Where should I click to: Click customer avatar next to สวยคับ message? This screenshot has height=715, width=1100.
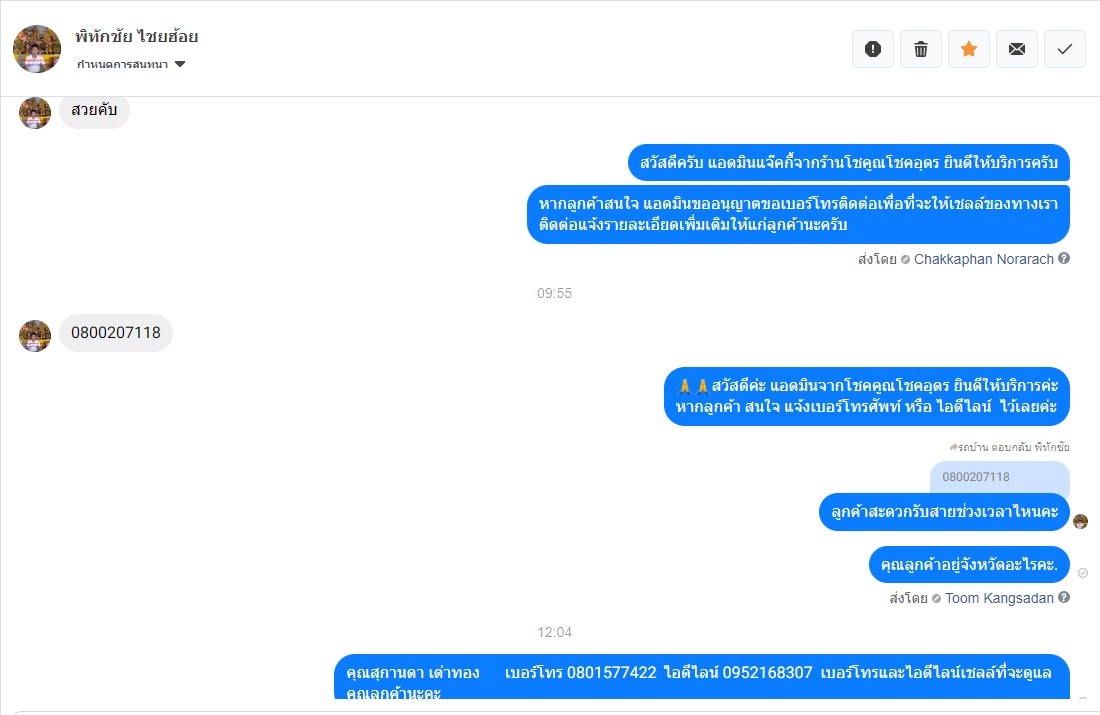coord(35,112)
